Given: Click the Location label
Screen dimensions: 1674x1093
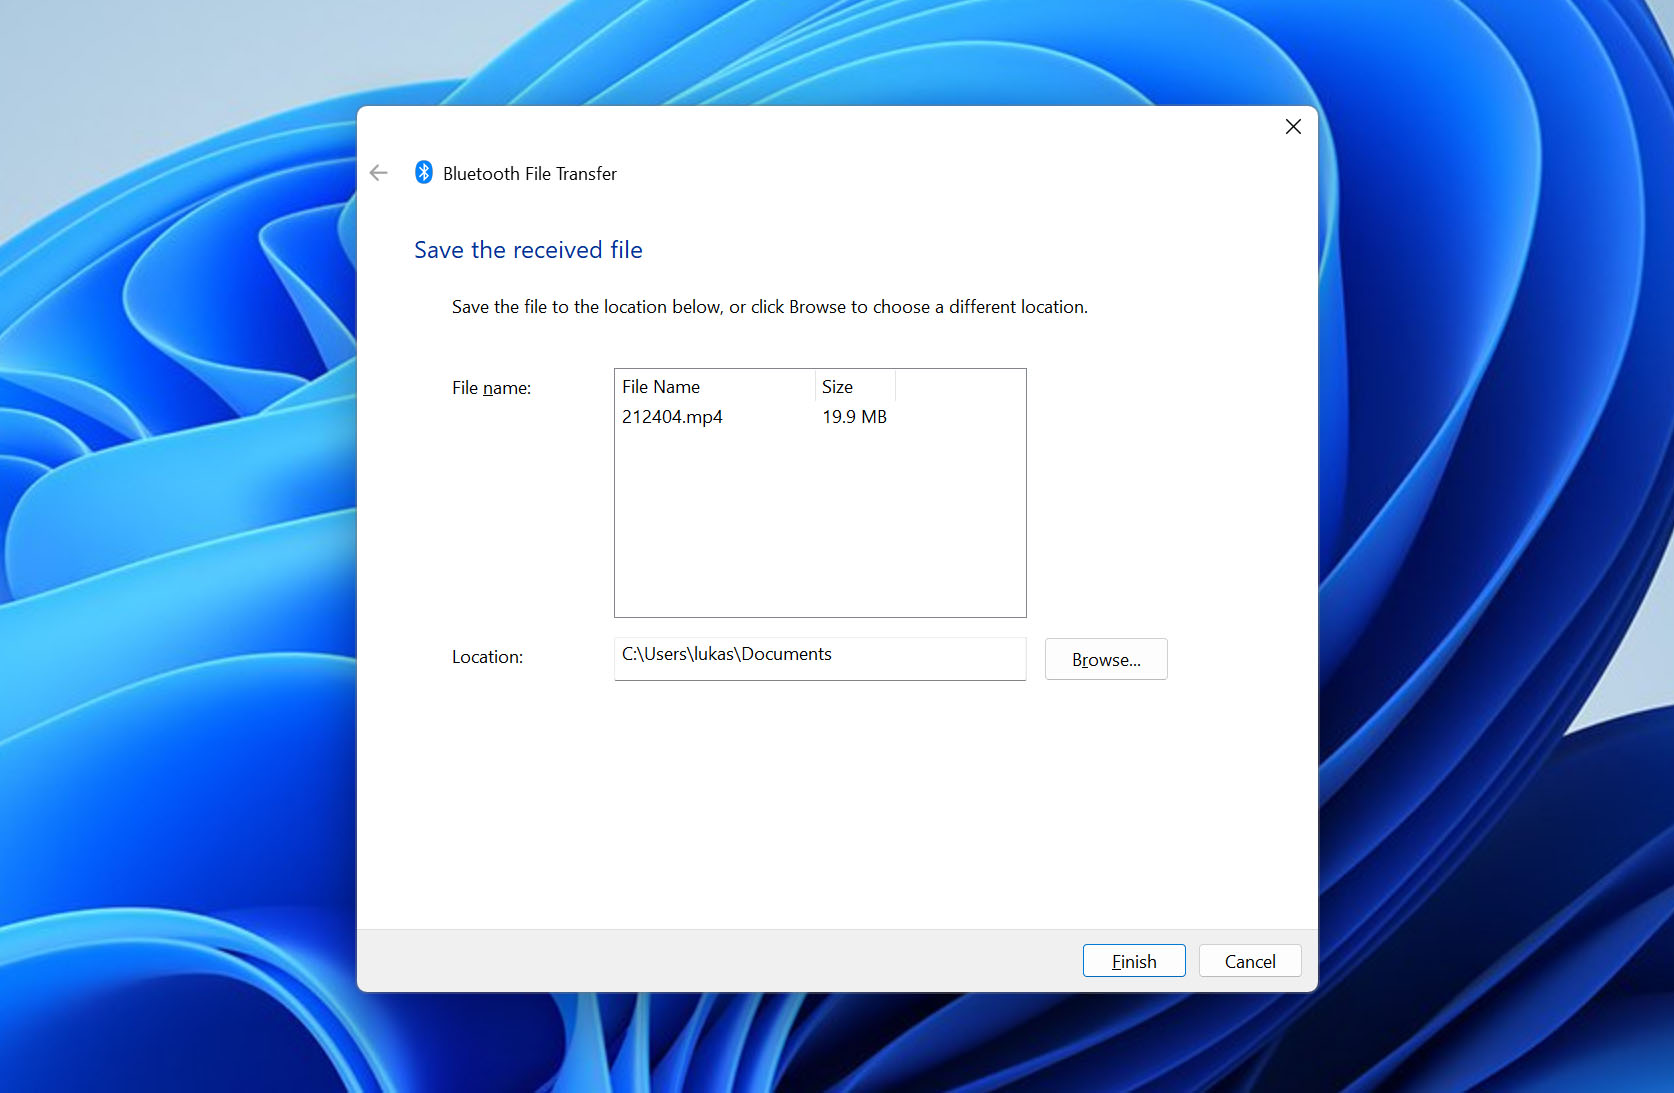Looking at the screenshot, I should click(x=487, y=656).
